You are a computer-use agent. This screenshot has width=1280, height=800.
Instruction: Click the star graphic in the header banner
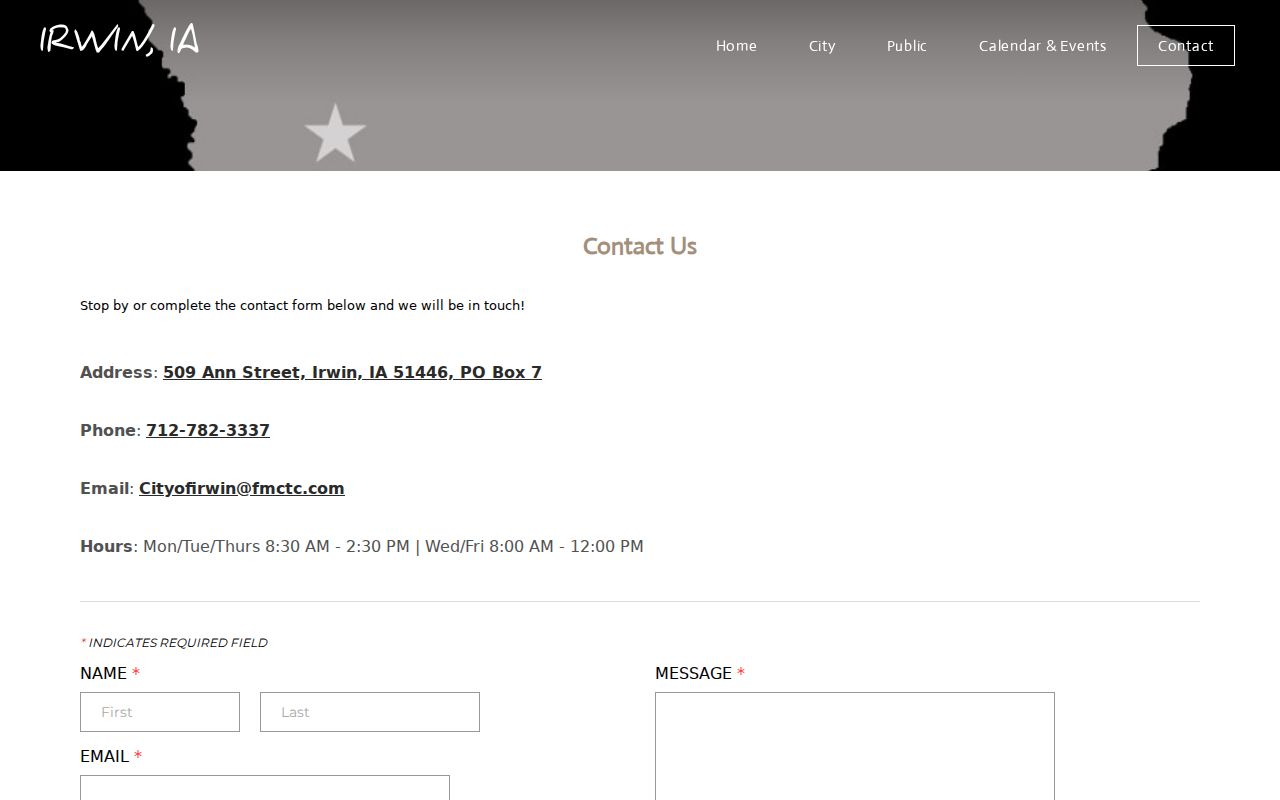pos(335,133)
